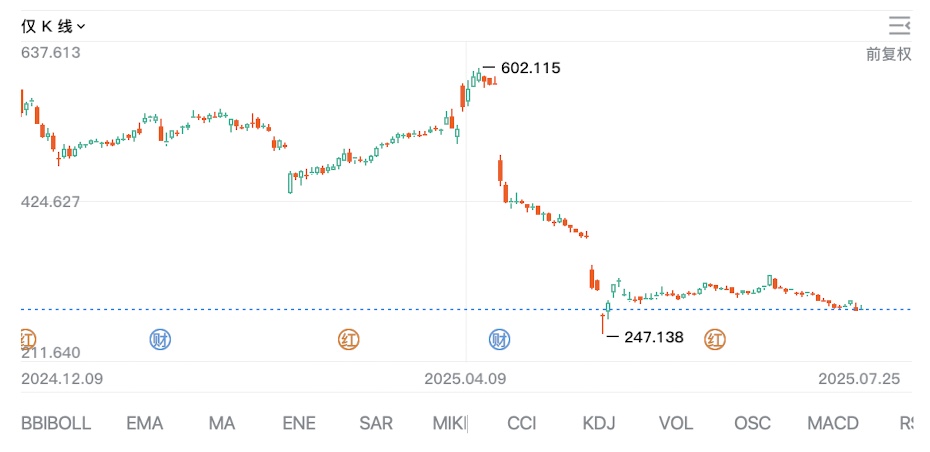Image resolution: width=930 pixels, height=452 pixels.
Task: Switch to the EMA indicator
Action: (145, 423)
